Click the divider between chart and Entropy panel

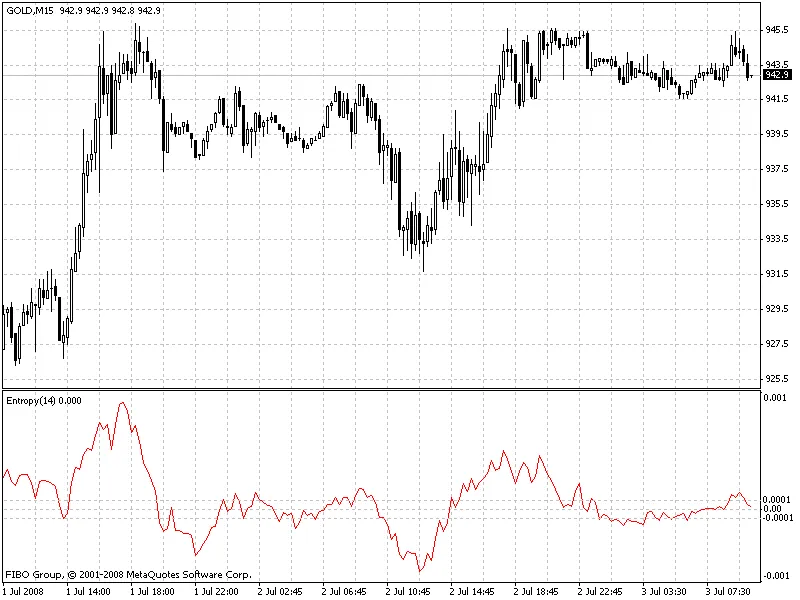pos(380,390)
